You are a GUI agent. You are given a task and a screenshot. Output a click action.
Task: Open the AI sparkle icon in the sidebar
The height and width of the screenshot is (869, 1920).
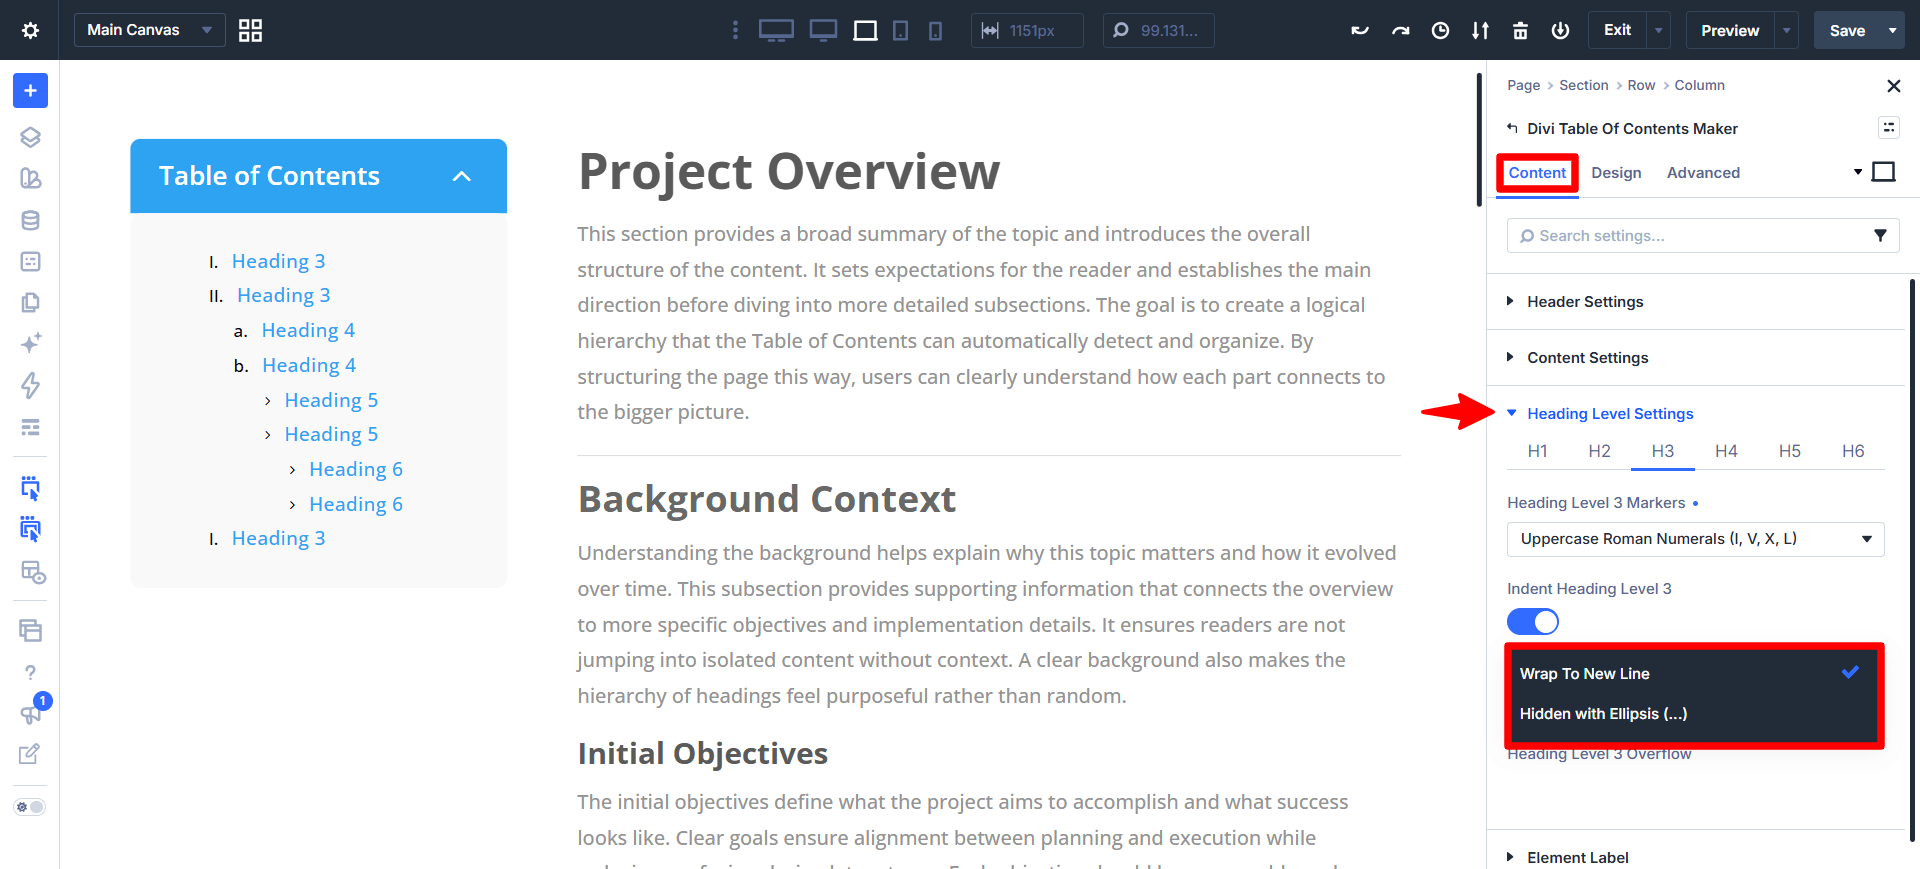(x=30, y=343)
